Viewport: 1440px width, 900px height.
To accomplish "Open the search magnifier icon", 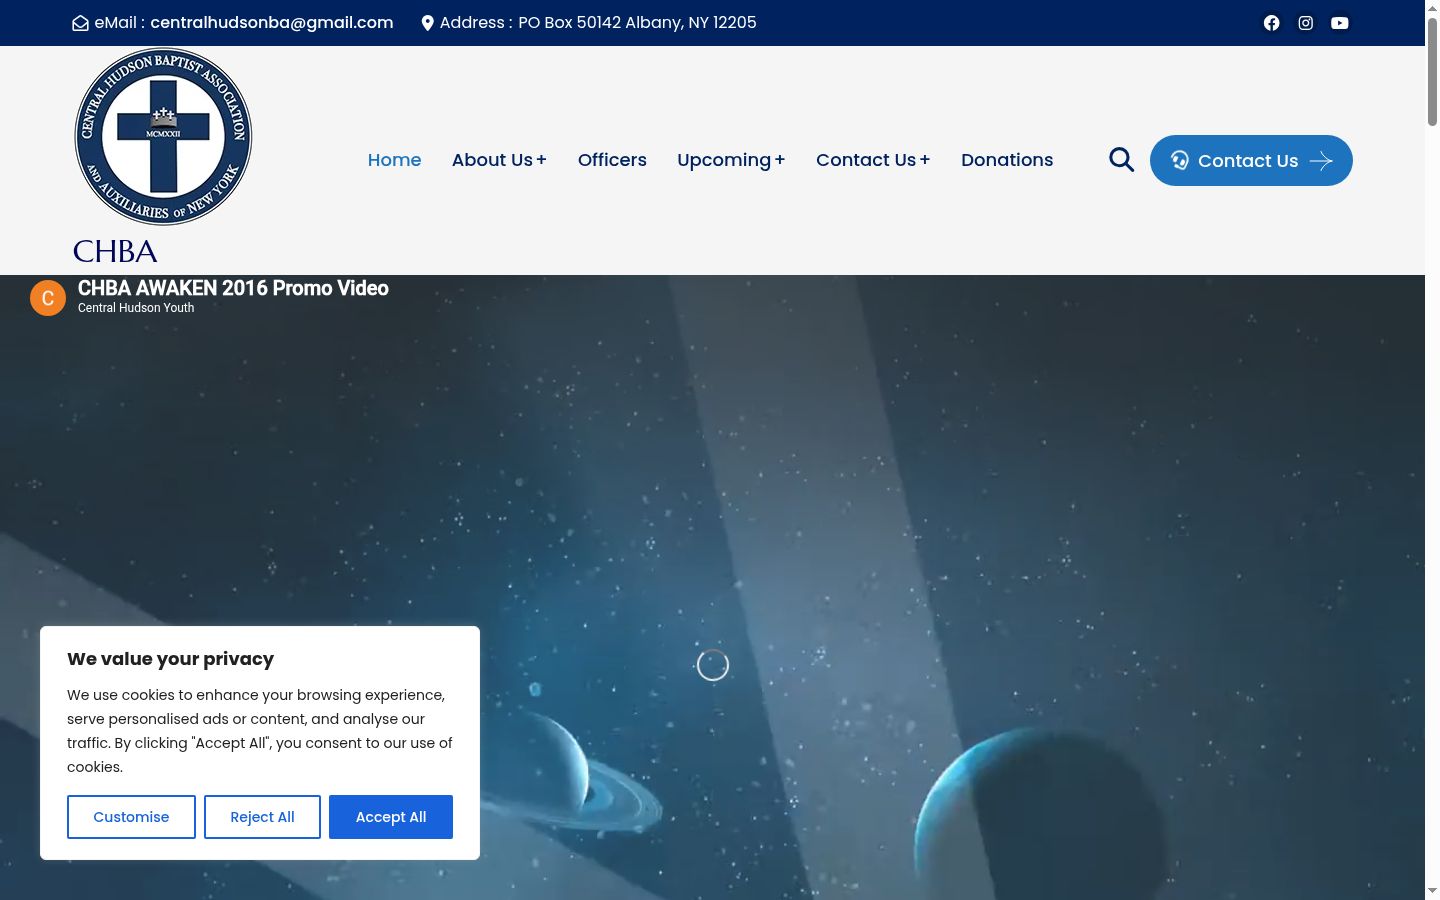I will 1121,160.
